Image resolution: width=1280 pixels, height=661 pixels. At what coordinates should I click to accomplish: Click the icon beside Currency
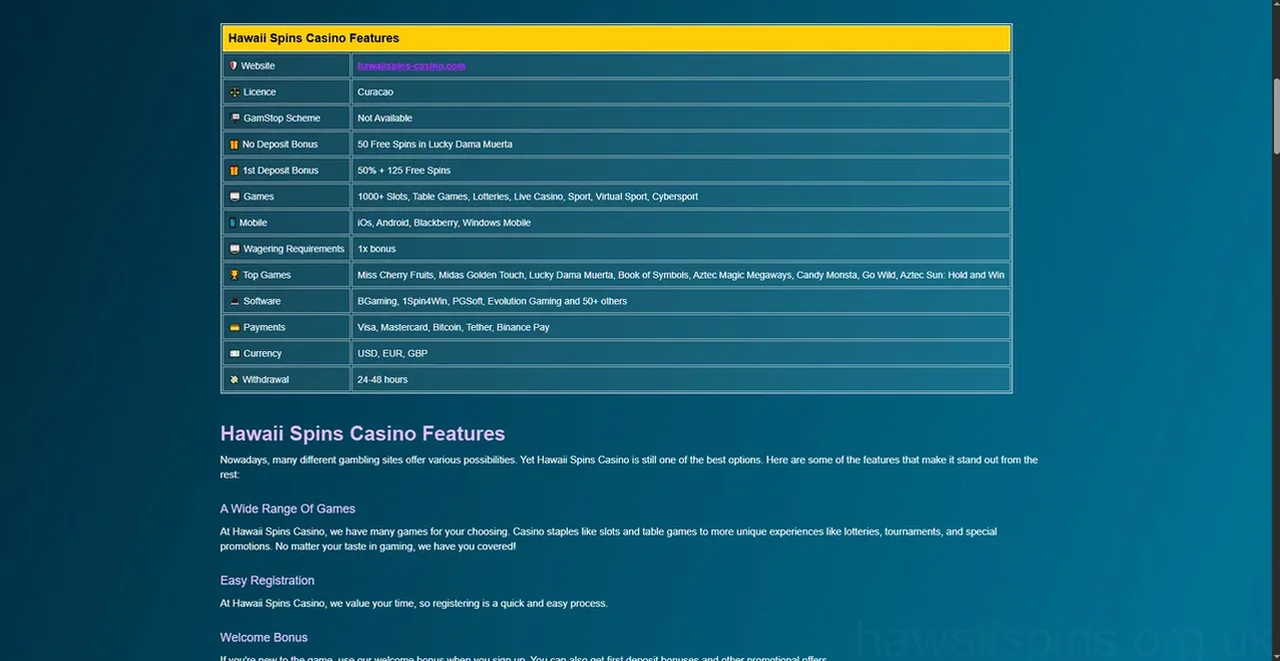click(234, 353)
